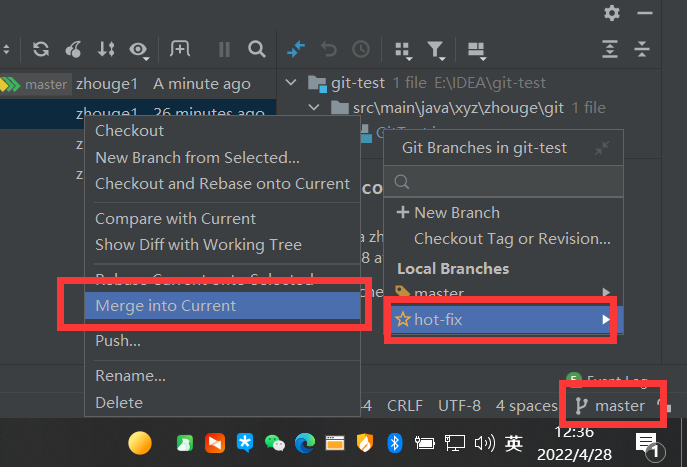Collapse the git-test root tree node
Image resolution: width=687 pixels, height=467 pixels.
click(291, 82)
